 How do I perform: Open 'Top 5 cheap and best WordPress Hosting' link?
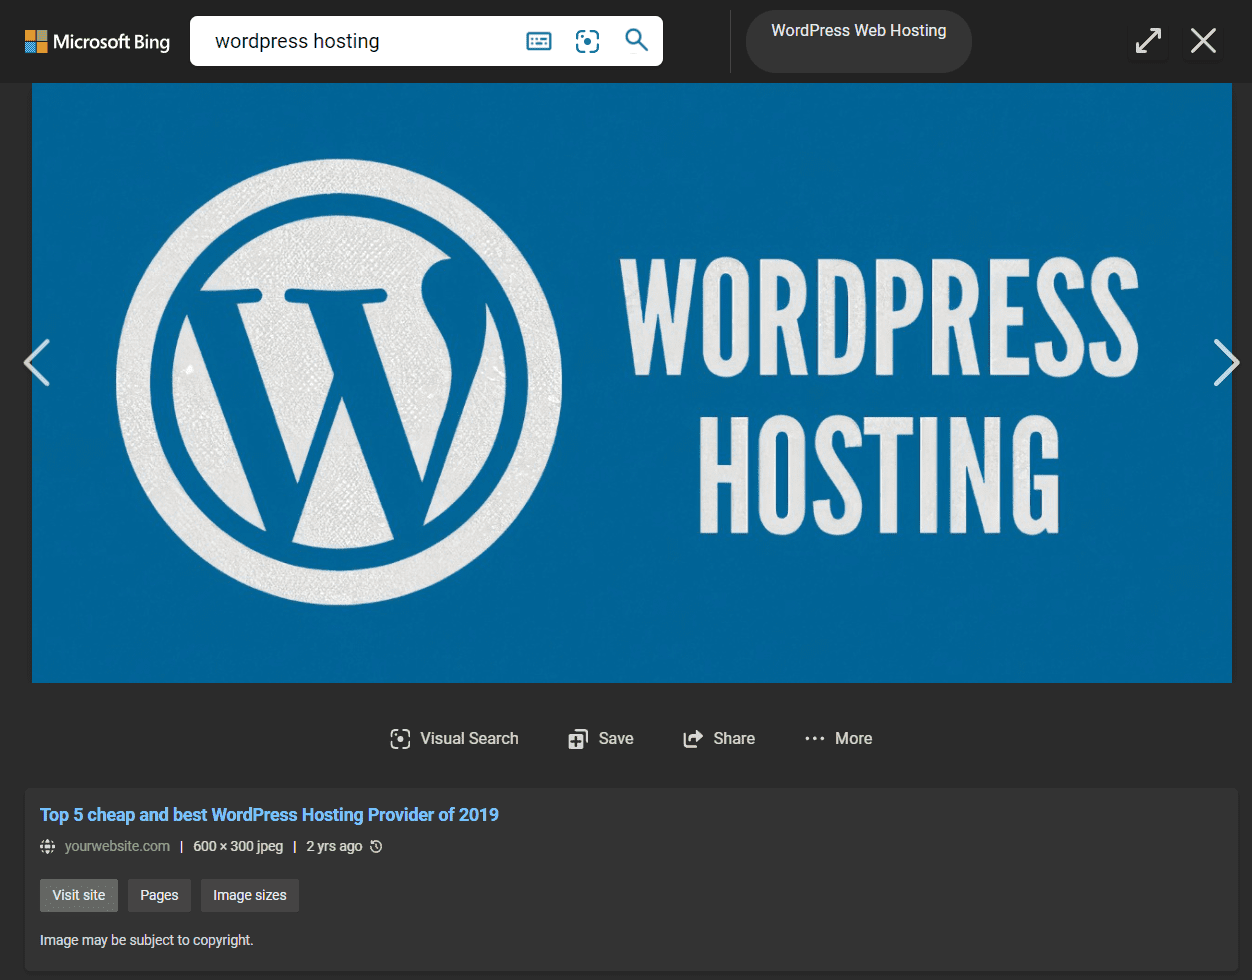click(269, 815)
